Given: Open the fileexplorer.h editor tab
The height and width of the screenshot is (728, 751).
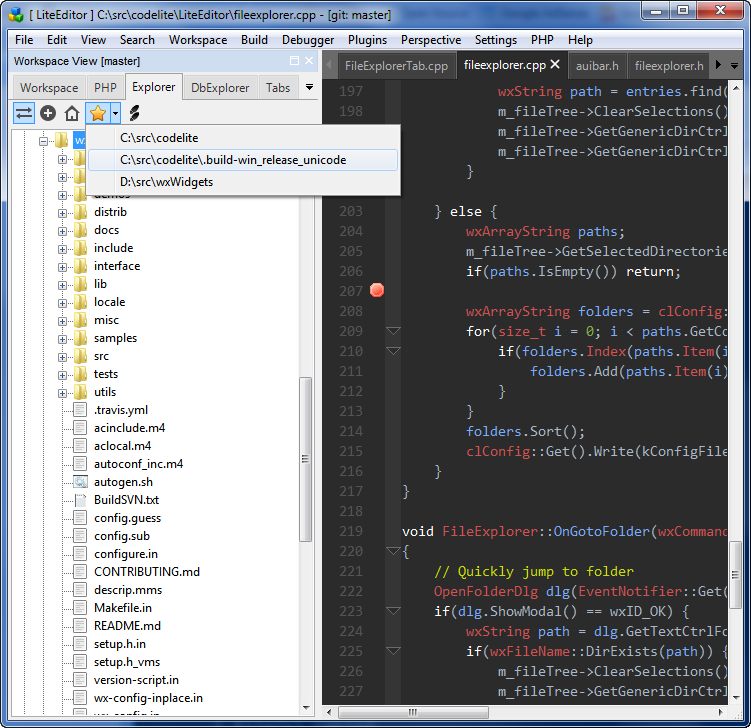Looking at the screenshot, I should tap(669, 66).
